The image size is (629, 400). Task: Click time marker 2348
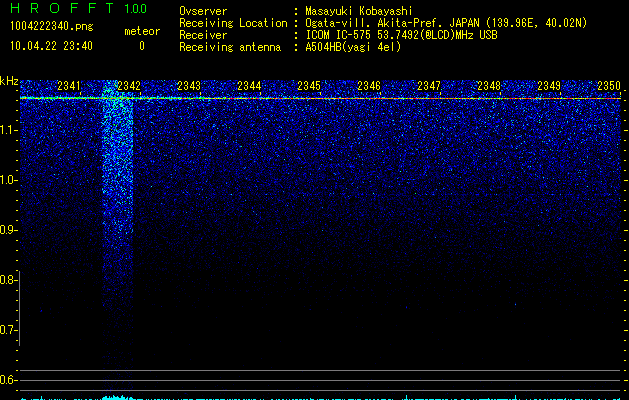489,86
